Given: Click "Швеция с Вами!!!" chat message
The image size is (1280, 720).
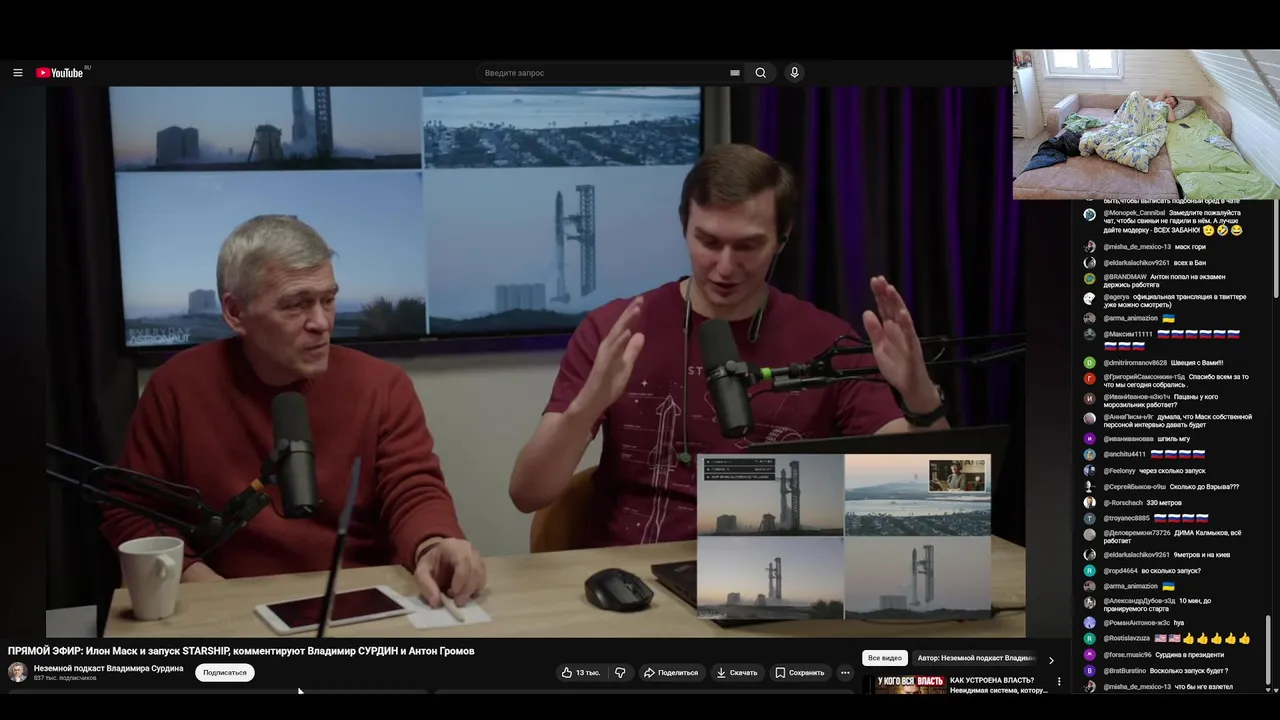Looking at the screenshot, I should [1196, 363].
